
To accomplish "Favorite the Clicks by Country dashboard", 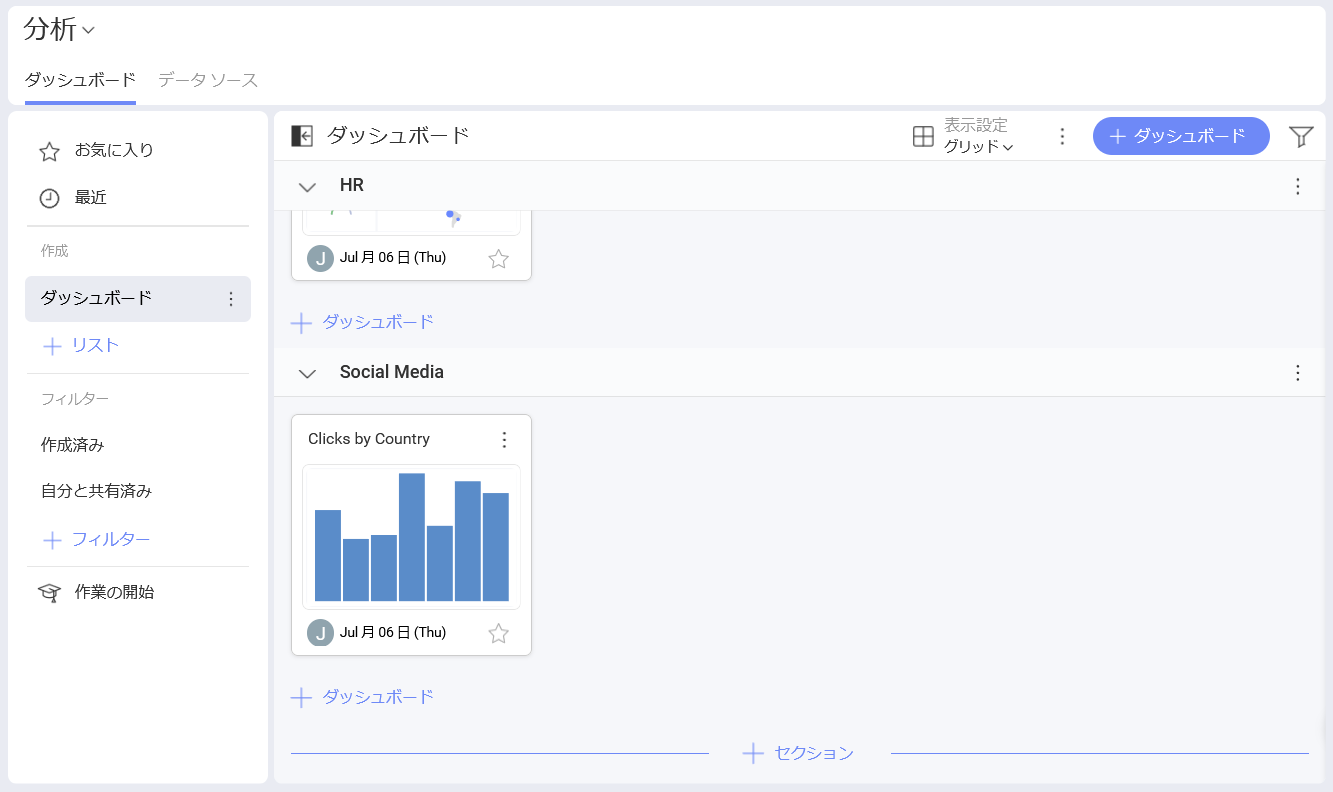I will (498, 633).
